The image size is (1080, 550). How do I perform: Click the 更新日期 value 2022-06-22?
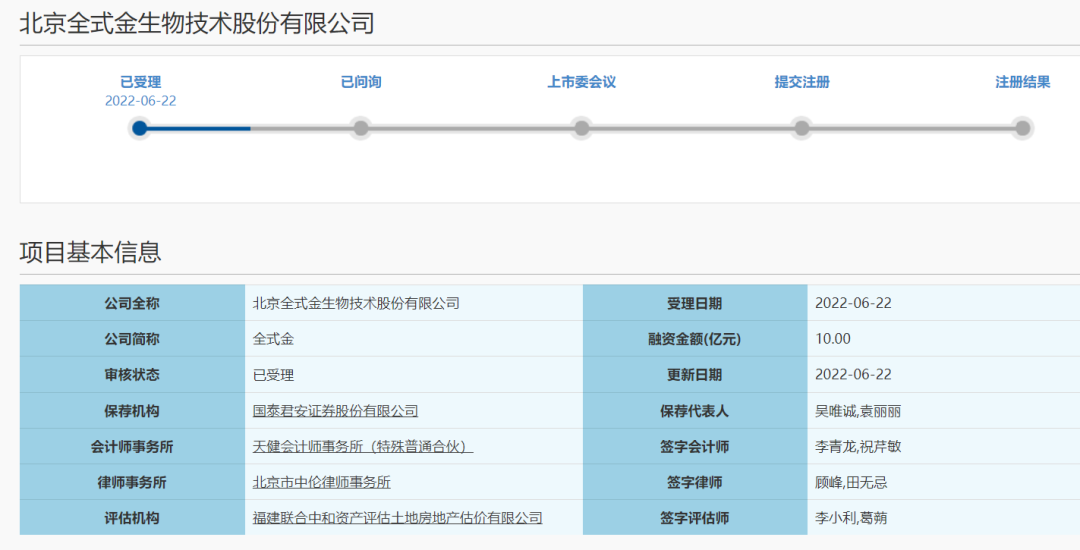[x=853, y=374]
